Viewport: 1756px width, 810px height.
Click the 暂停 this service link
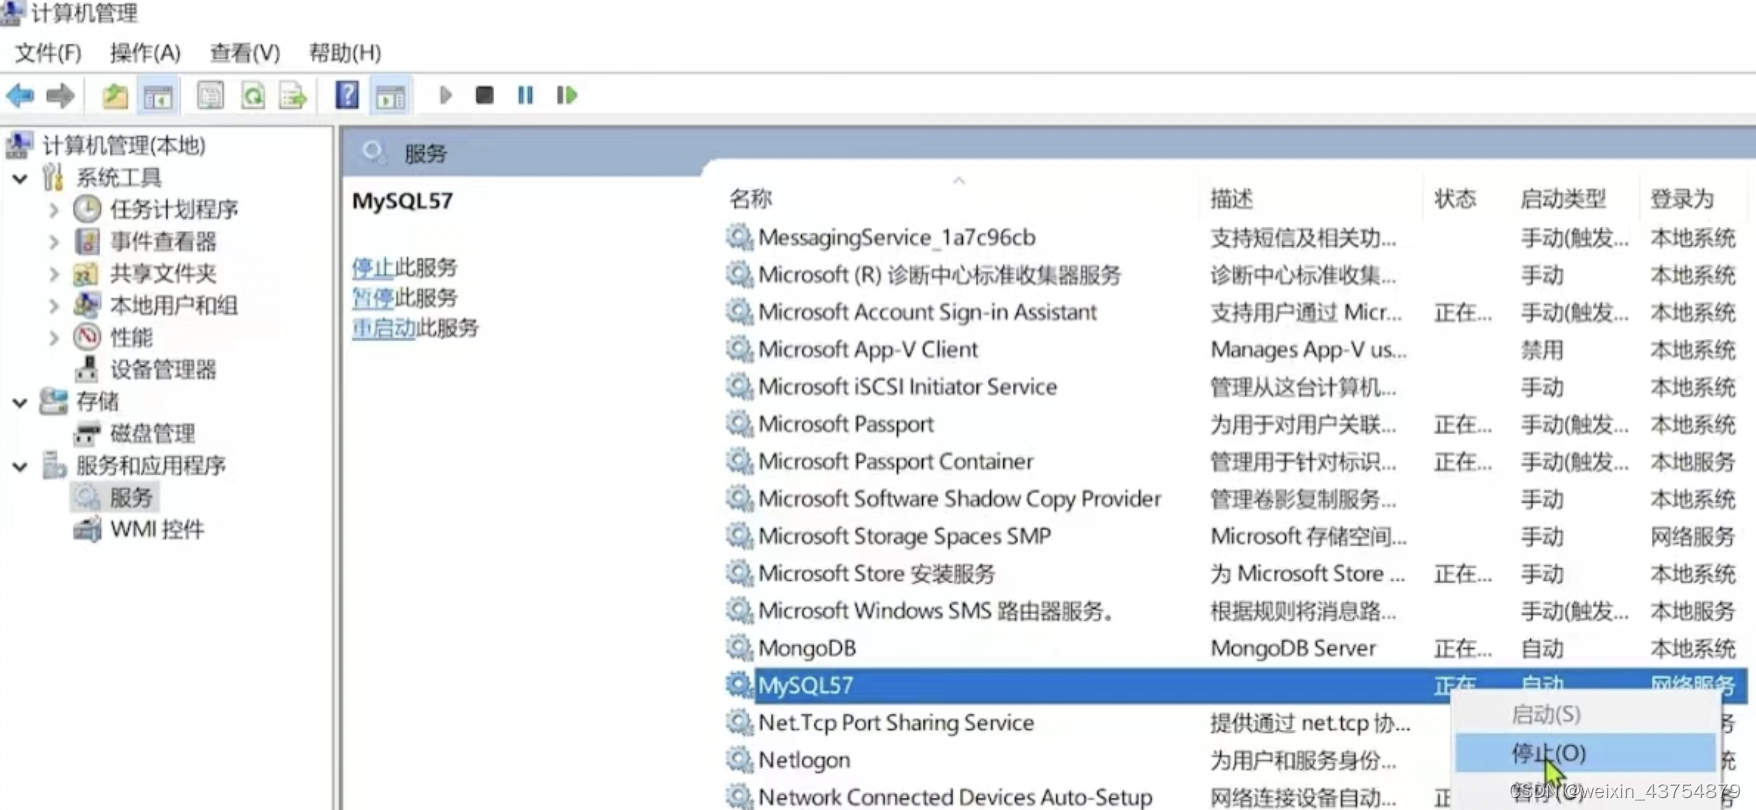[373, 297]
